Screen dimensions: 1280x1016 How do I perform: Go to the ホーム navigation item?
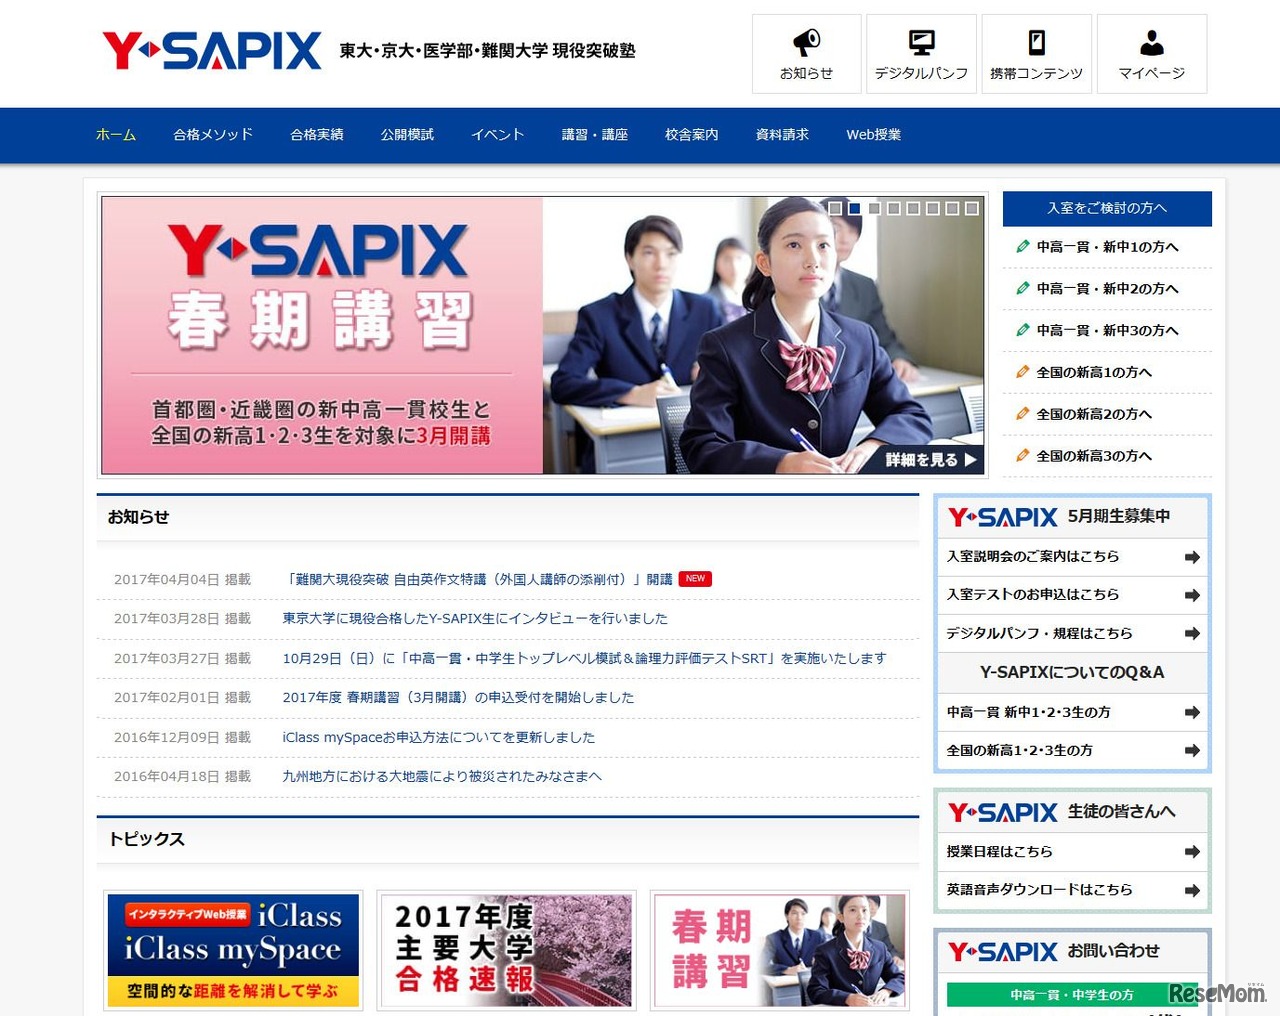pyautogui.click(x=116, y=135)
